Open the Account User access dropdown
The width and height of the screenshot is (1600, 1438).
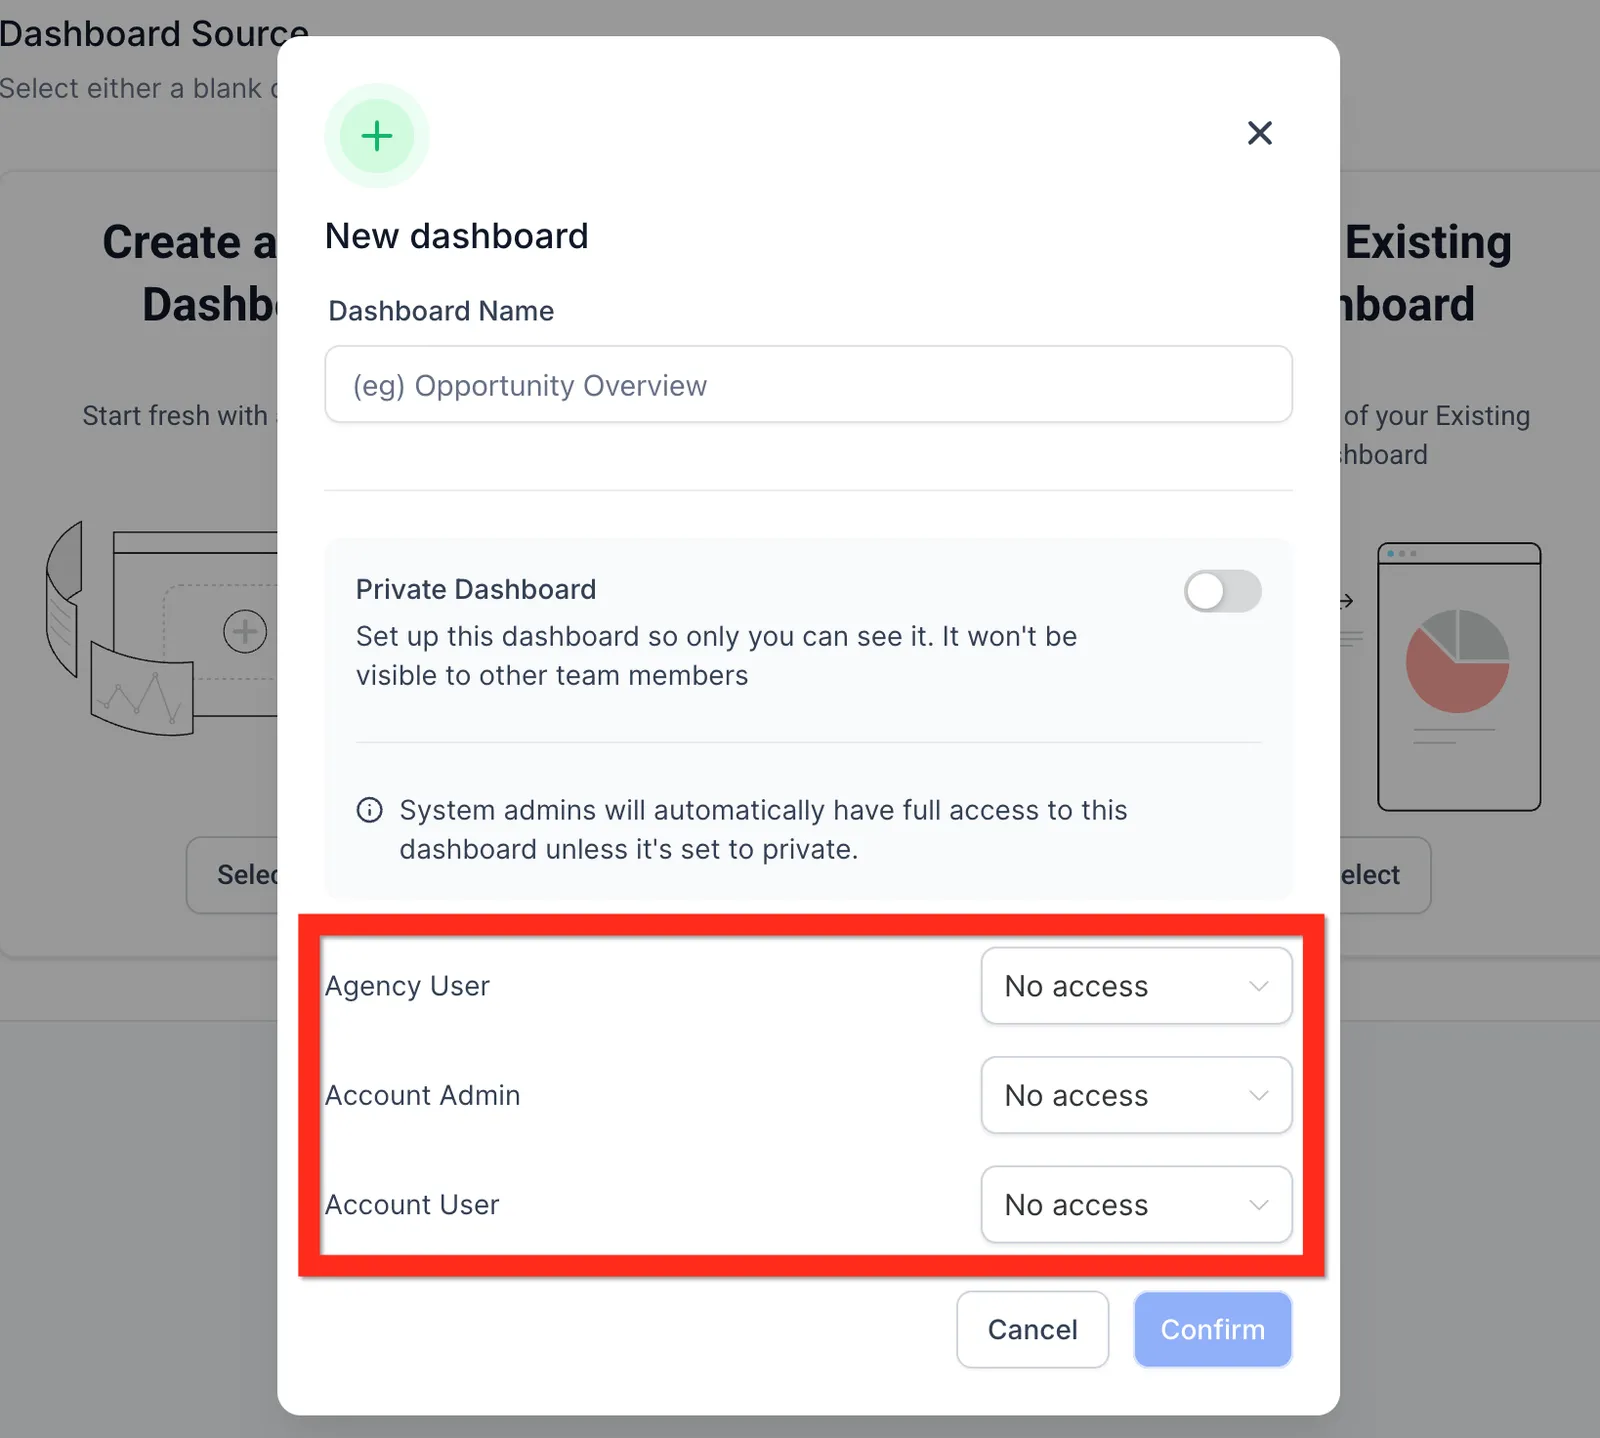[1136, 1204]
